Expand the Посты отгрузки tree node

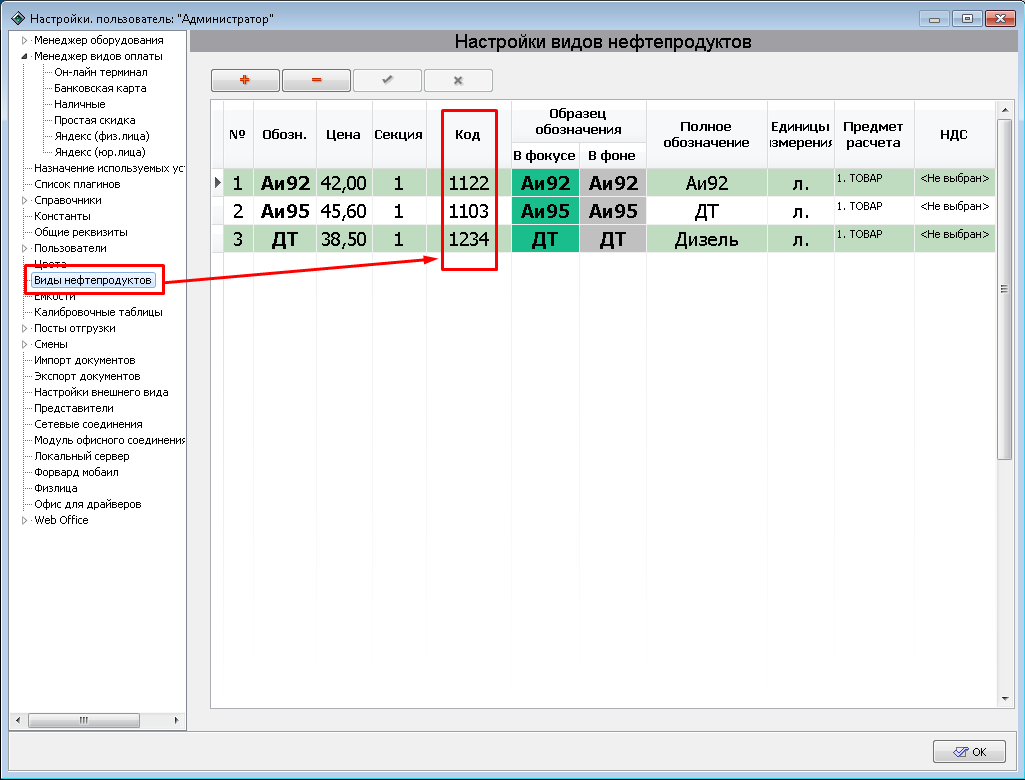[24, 328]
